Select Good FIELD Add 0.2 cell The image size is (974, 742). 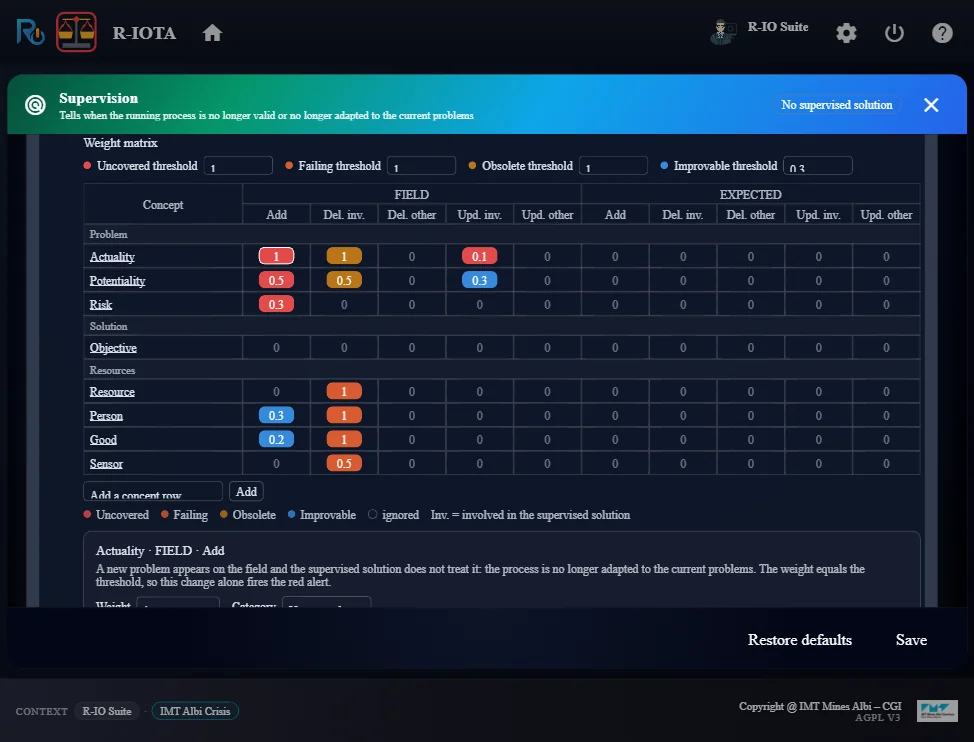pos(276,440)
